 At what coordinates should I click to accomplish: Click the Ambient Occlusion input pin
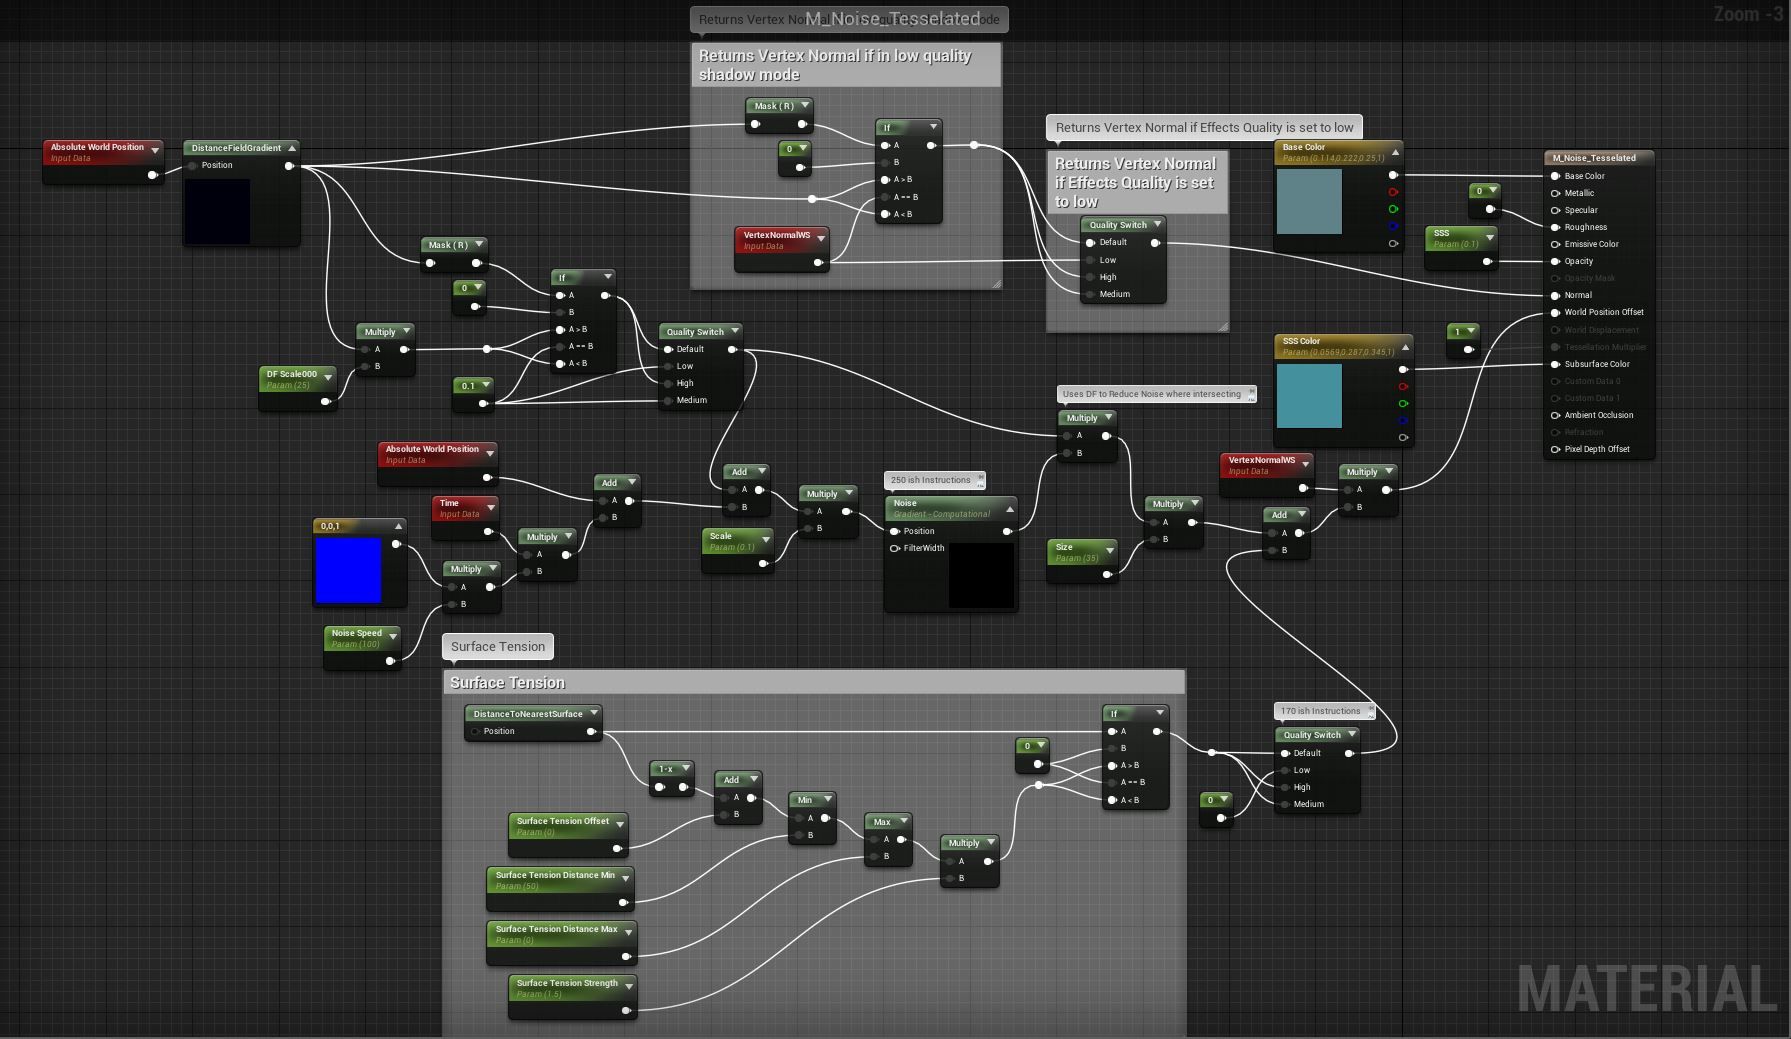[1555, 415]
